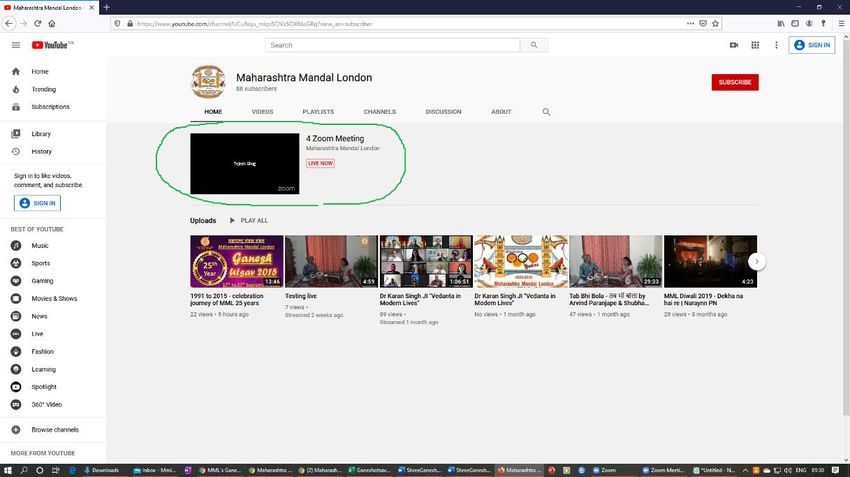The width and height of the screenshot is (850, 477).
Task: Open the YouTube apps grid icon
Action: 755,45
